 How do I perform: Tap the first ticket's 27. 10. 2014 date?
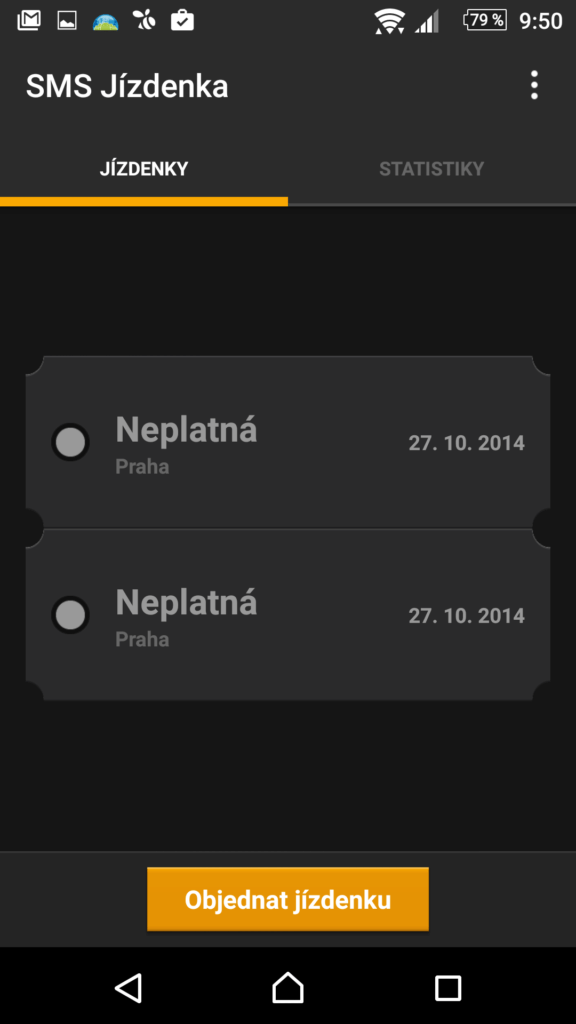click(466, 443)
